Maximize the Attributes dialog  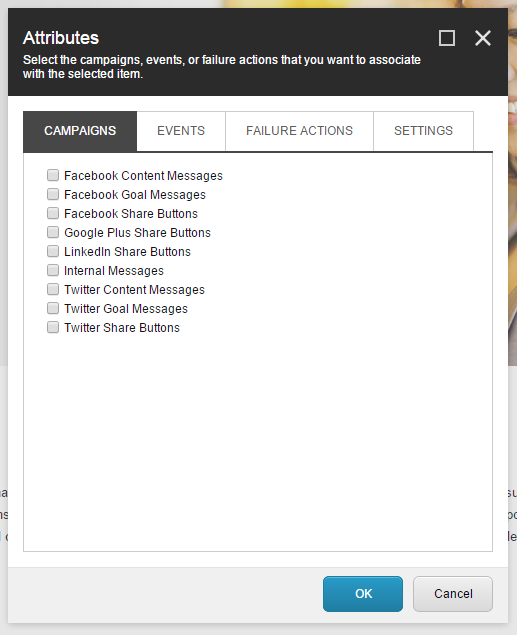447,38
